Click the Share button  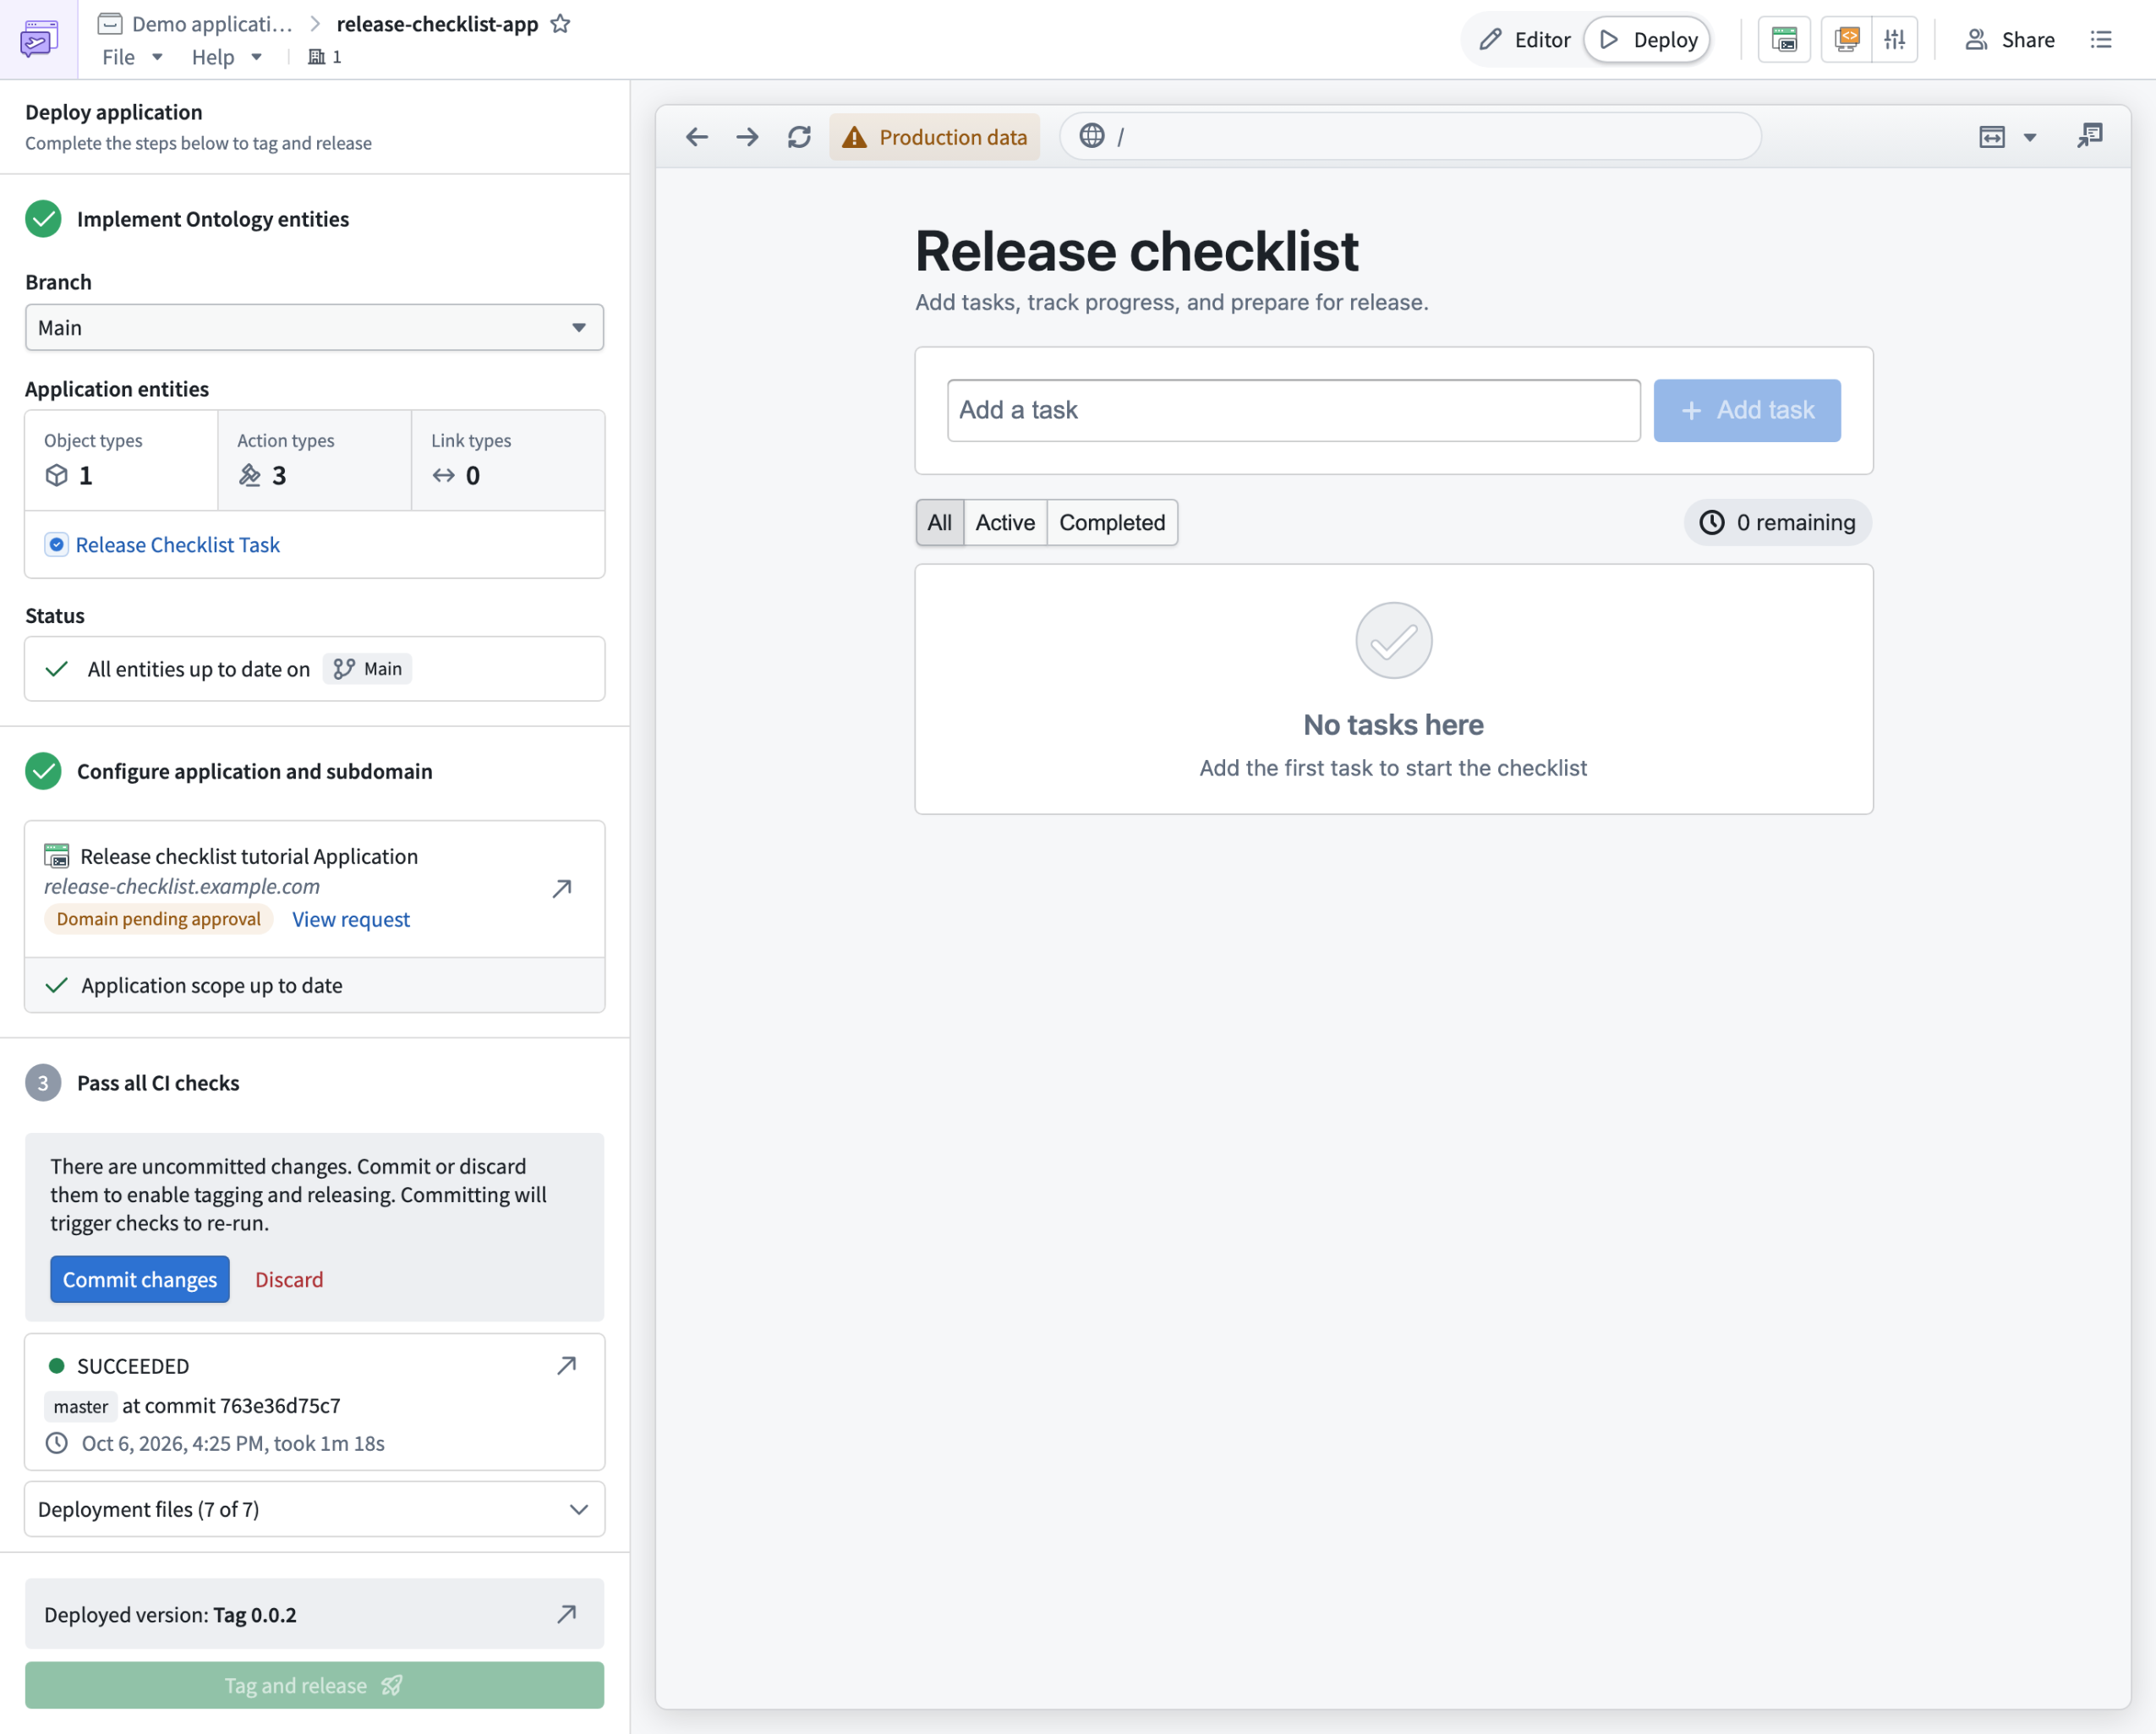point(2010,40)
